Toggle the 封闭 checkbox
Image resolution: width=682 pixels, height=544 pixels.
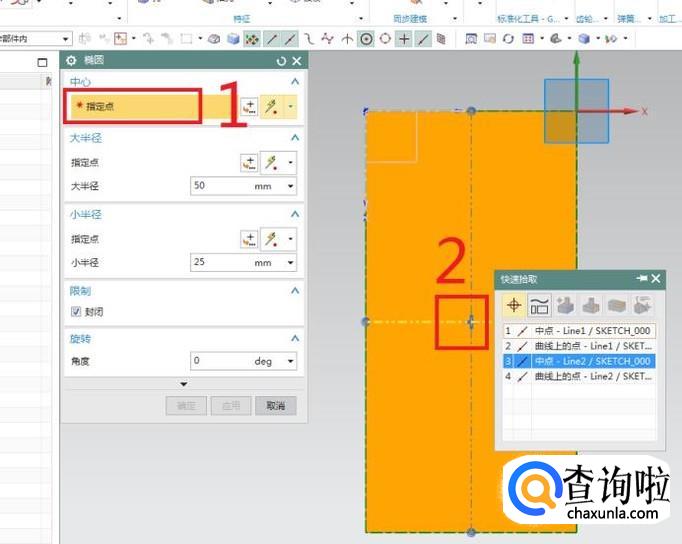tap(76, 311)
